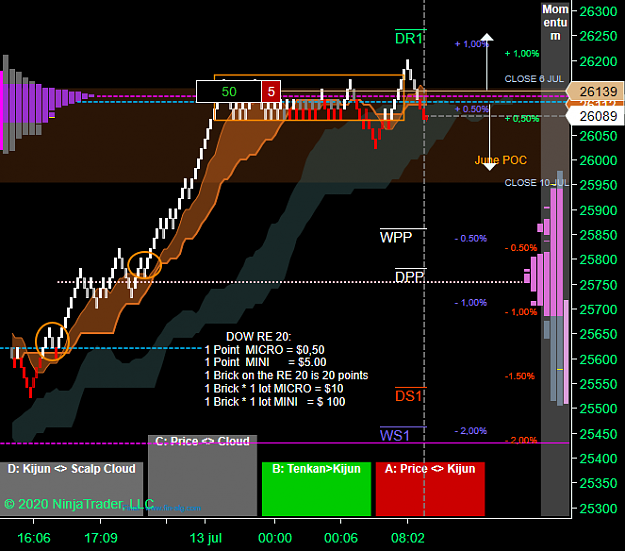This screenshot has width=625, height=551.
Task: Click the white up arrow marker
Action: pyautogui.click(x=487, y=62)
